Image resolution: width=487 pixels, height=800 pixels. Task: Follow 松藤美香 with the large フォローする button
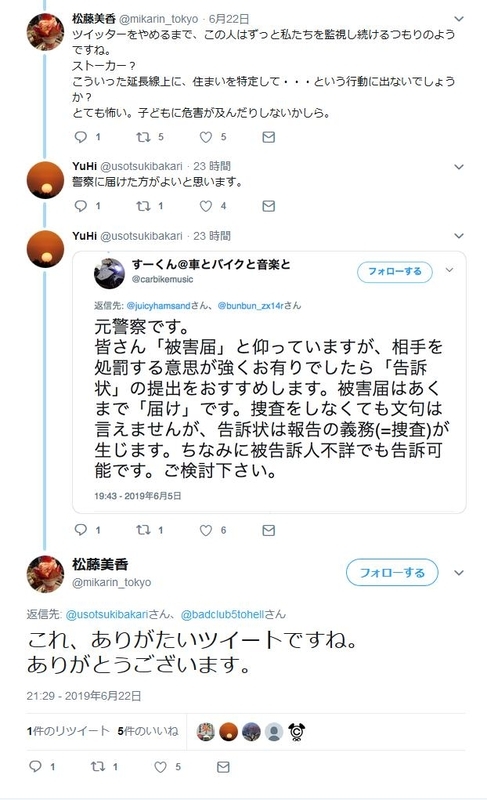[x=392, y=572]
